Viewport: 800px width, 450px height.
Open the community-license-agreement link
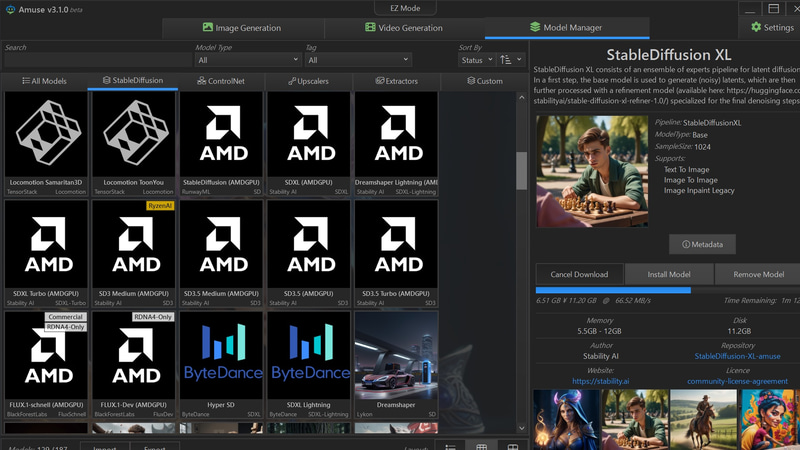click(x=737, y=381)
